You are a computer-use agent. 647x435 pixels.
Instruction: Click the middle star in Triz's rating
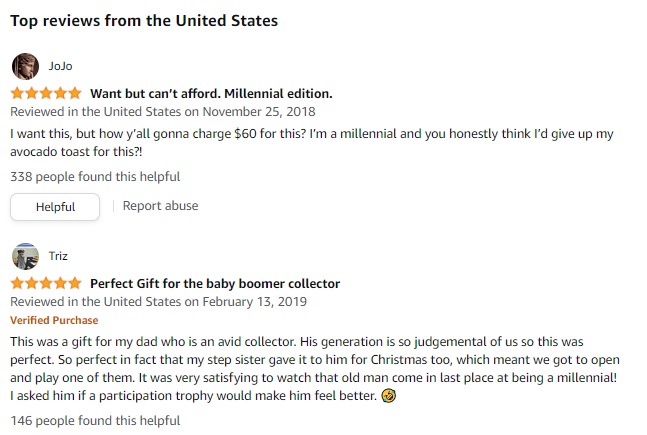[46, 283]
